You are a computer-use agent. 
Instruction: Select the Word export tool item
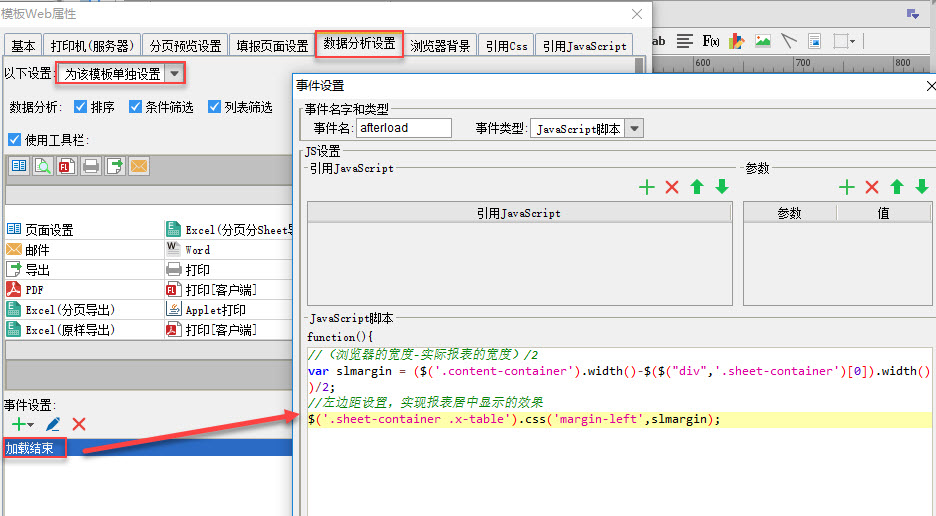pos(229,250)
